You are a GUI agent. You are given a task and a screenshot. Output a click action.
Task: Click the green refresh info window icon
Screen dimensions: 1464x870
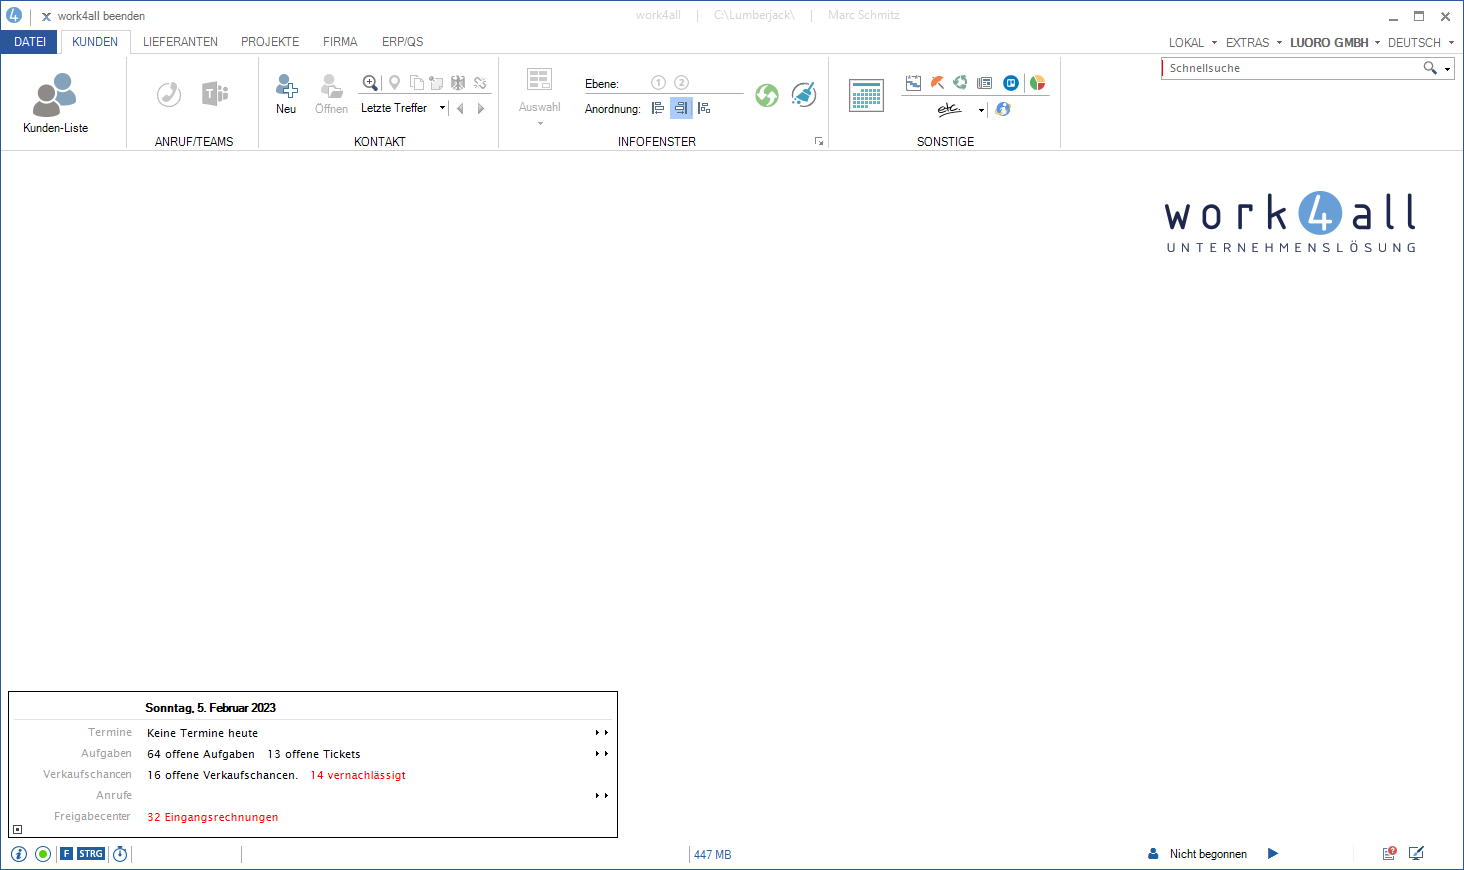[767, 95]
